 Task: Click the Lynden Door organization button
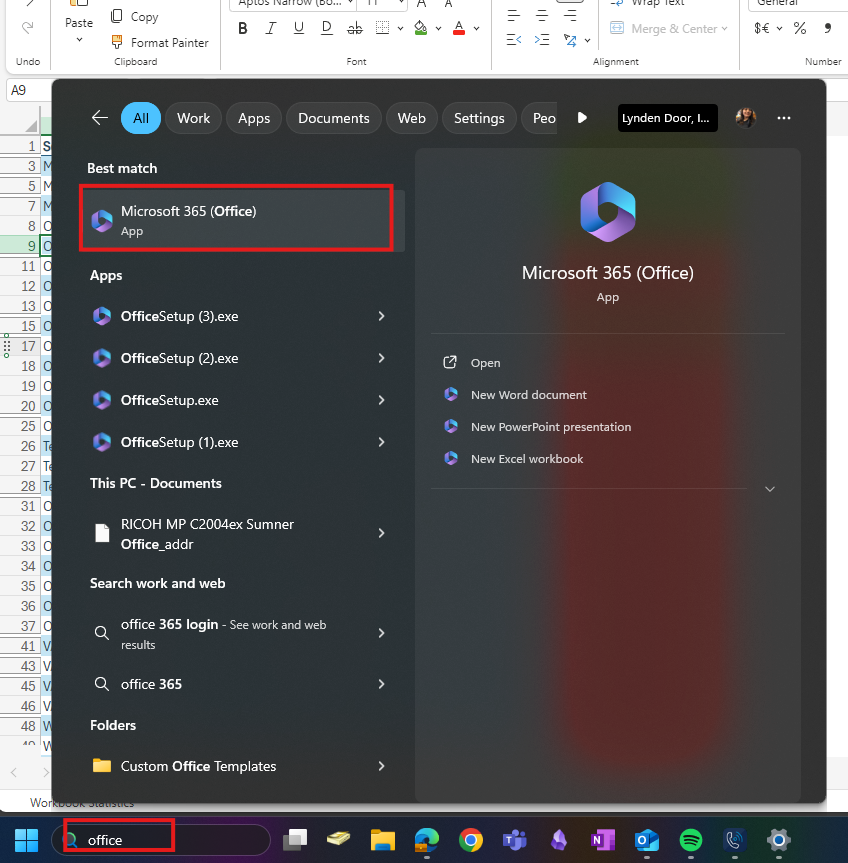tap(668, 118)
